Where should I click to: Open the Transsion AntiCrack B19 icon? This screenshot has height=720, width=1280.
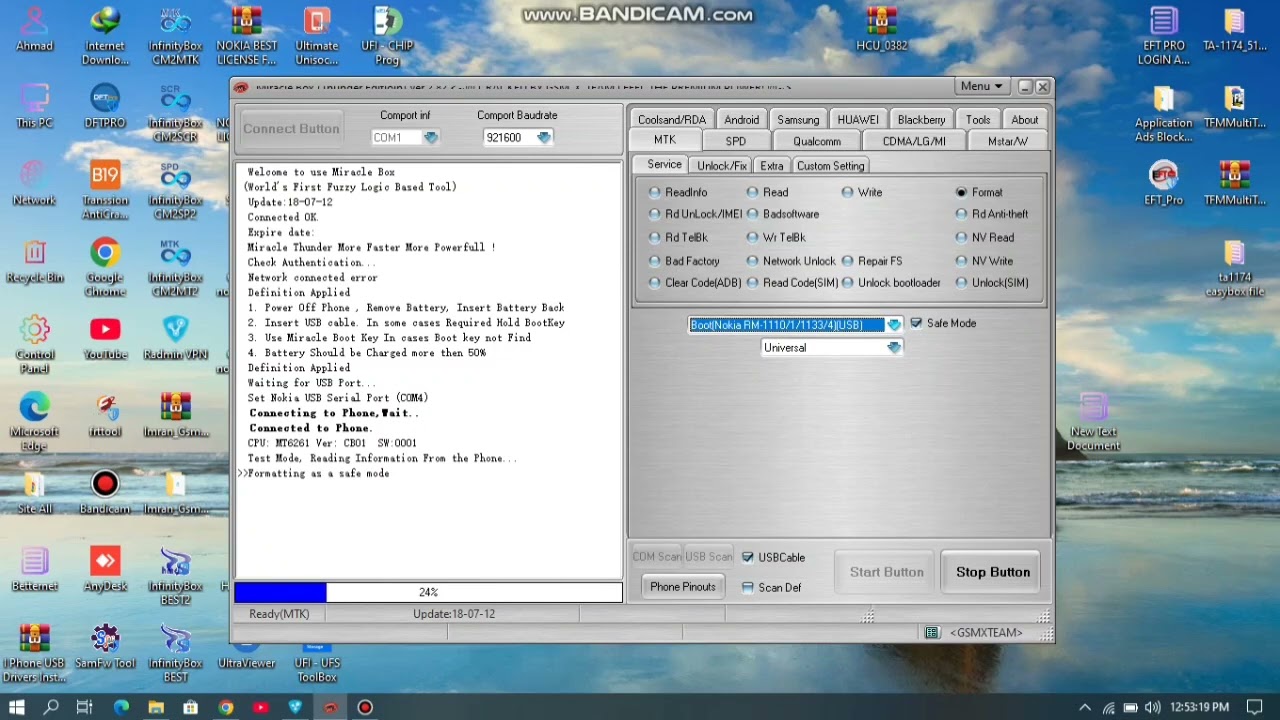[105, 190]
